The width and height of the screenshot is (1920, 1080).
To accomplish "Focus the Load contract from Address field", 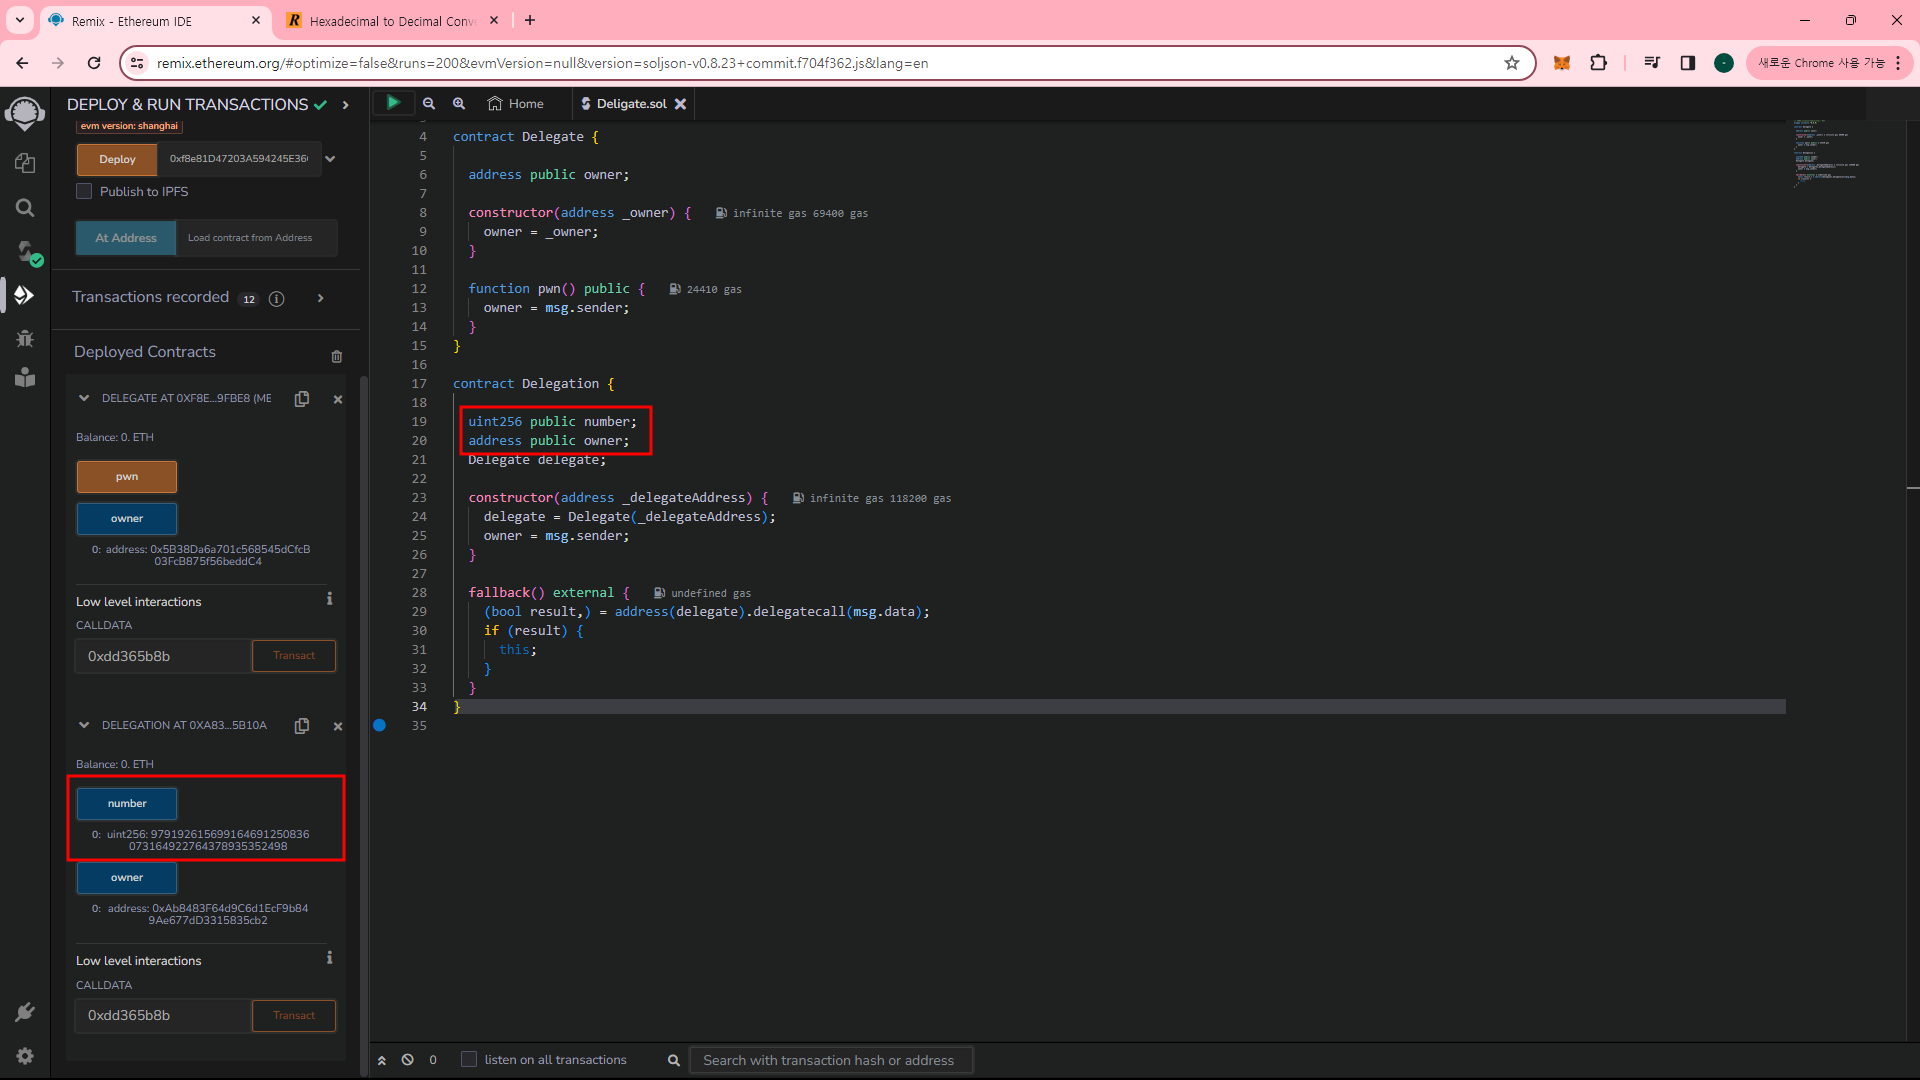I will [x=256, y=238].
